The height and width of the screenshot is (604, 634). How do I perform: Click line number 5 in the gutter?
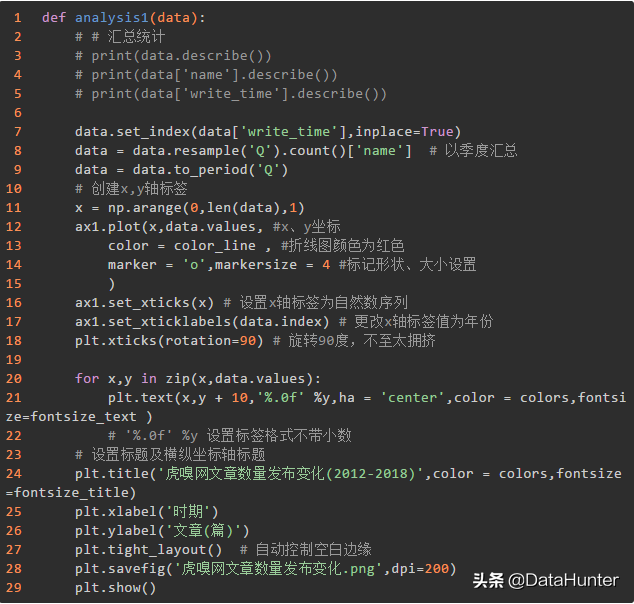click(x=18, y=93)
